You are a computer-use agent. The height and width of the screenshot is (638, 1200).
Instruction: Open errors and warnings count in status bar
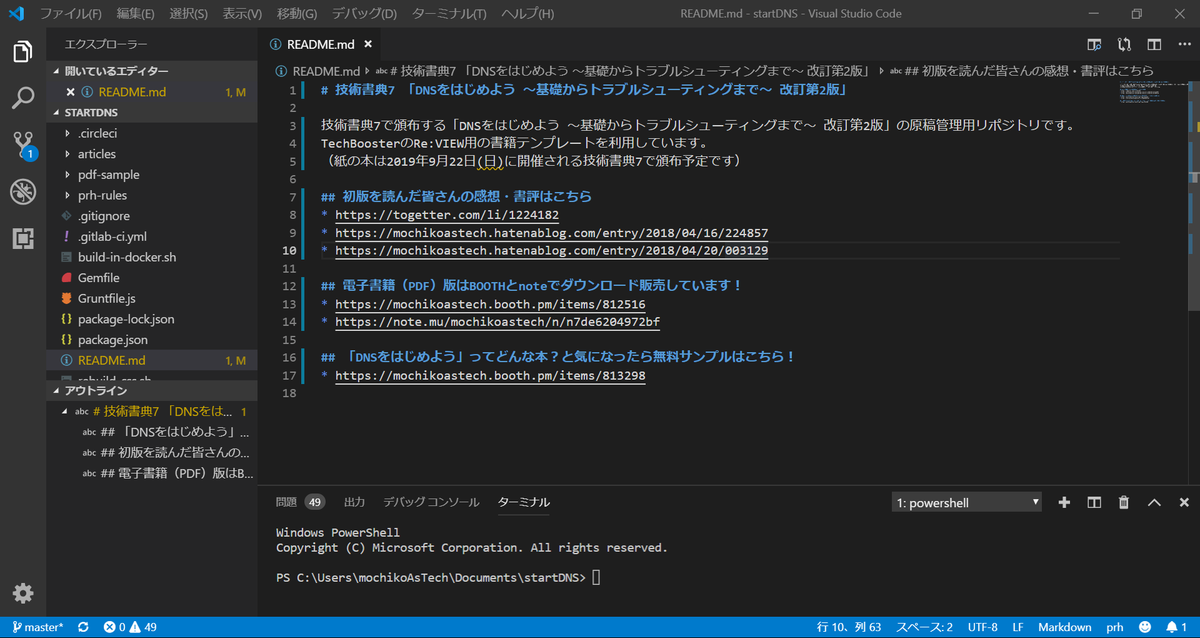130,627
